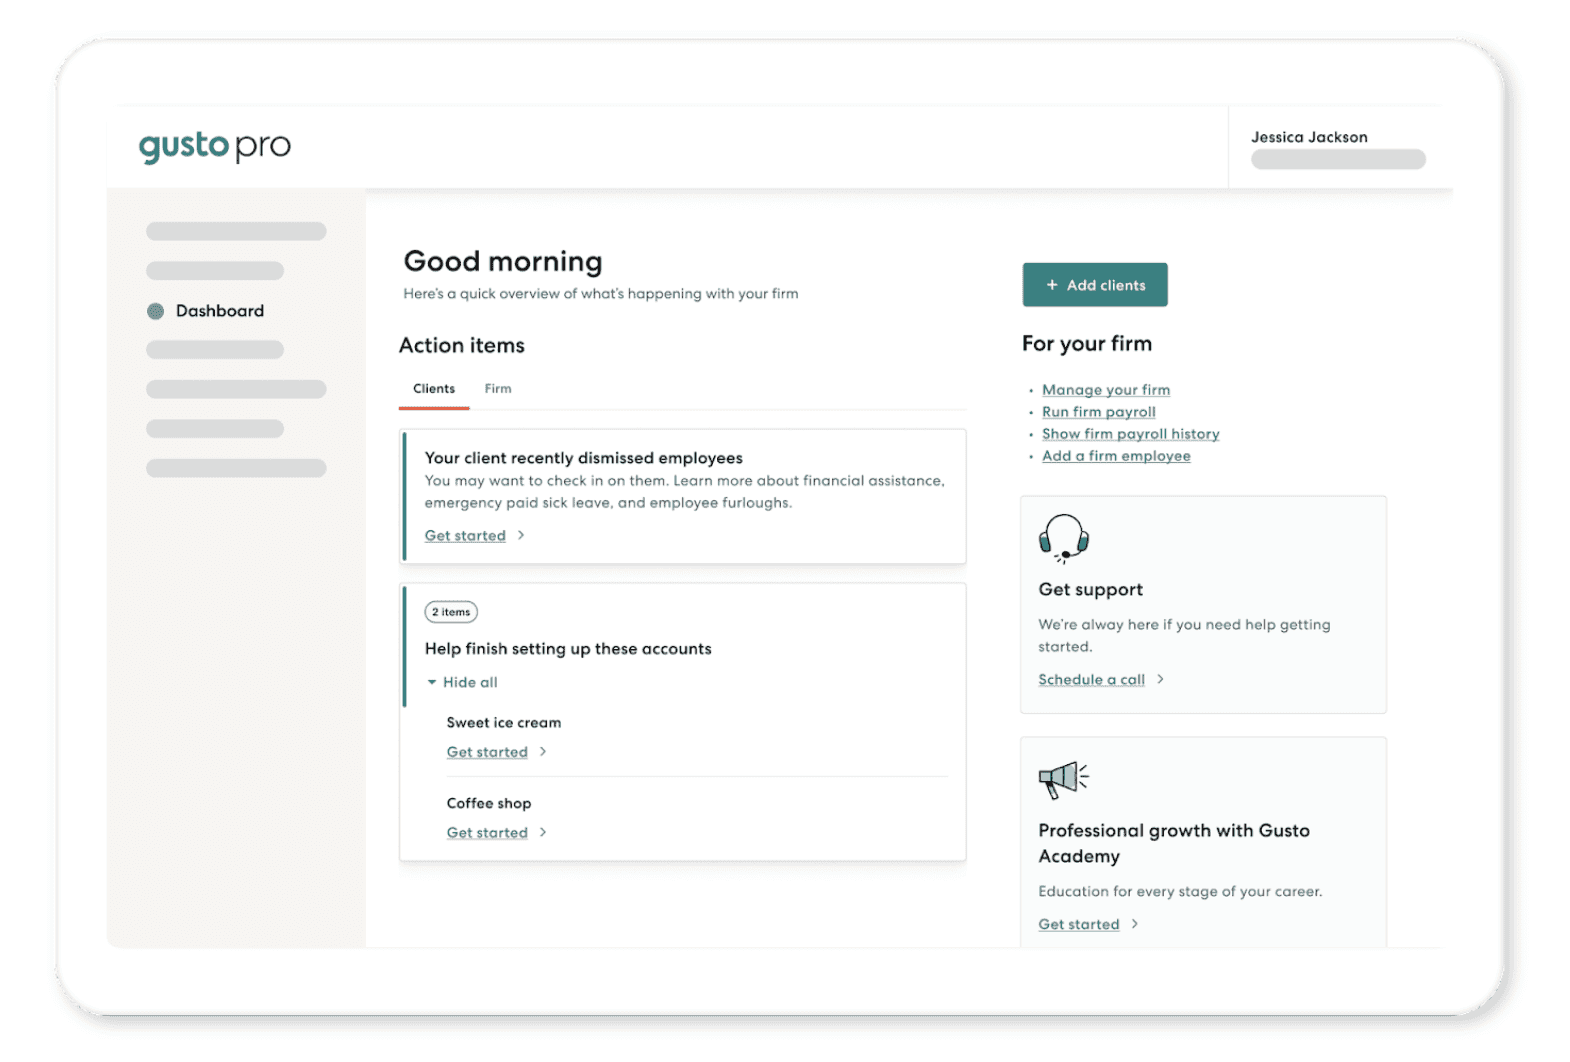Open the Manage your firm link
The width and height of the screenshot is (1570, 1062).
pos(1105,390)
